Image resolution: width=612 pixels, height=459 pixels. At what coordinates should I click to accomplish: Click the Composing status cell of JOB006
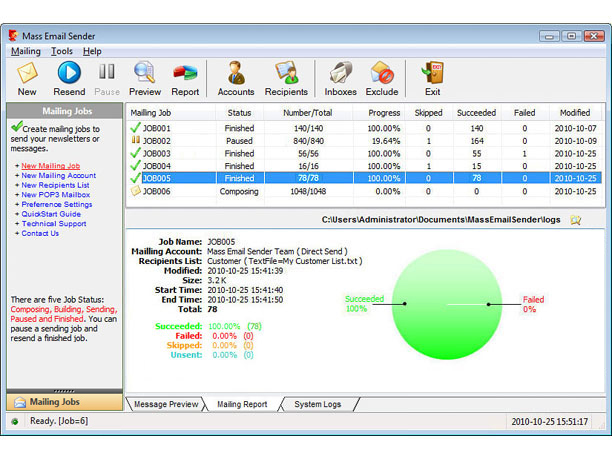(239, 192)
